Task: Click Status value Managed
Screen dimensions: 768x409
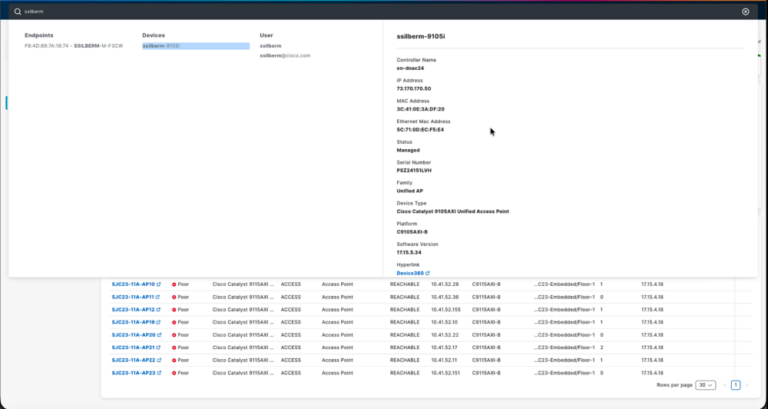Action: point(408,150)
